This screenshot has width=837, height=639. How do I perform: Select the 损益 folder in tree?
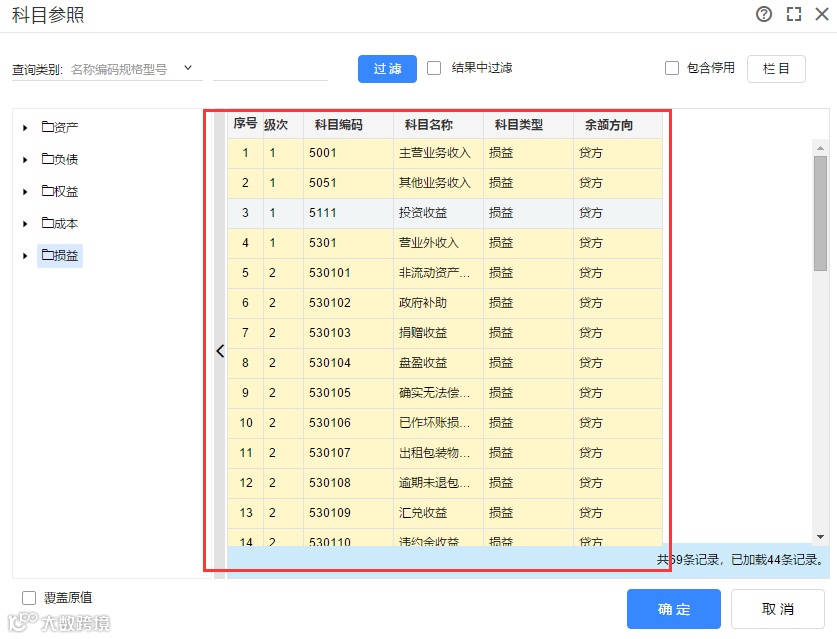[x=60, y=255]
